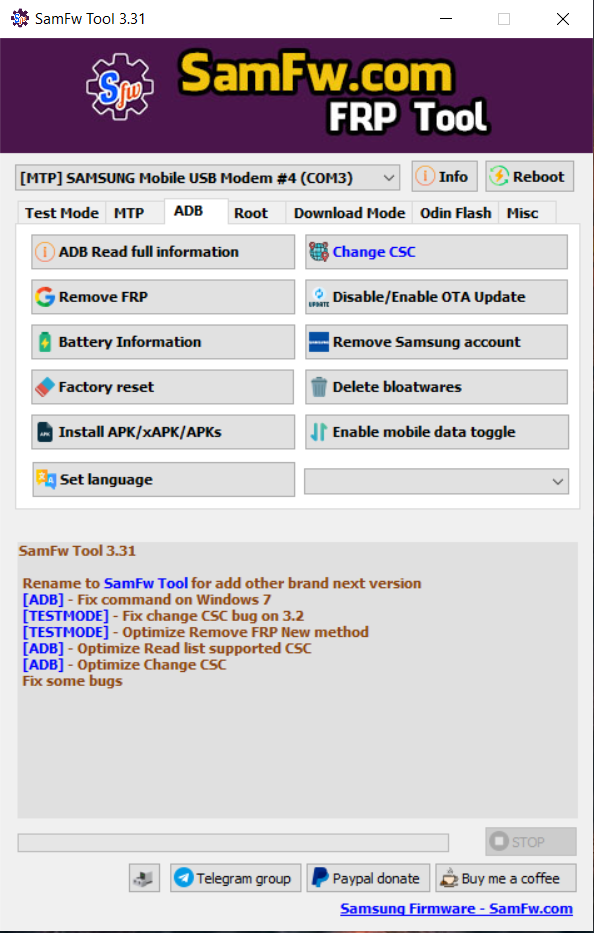Open the device port dropdown
Image resolution: width=594 pixels, height=933 pixels.
click(207, 178)
